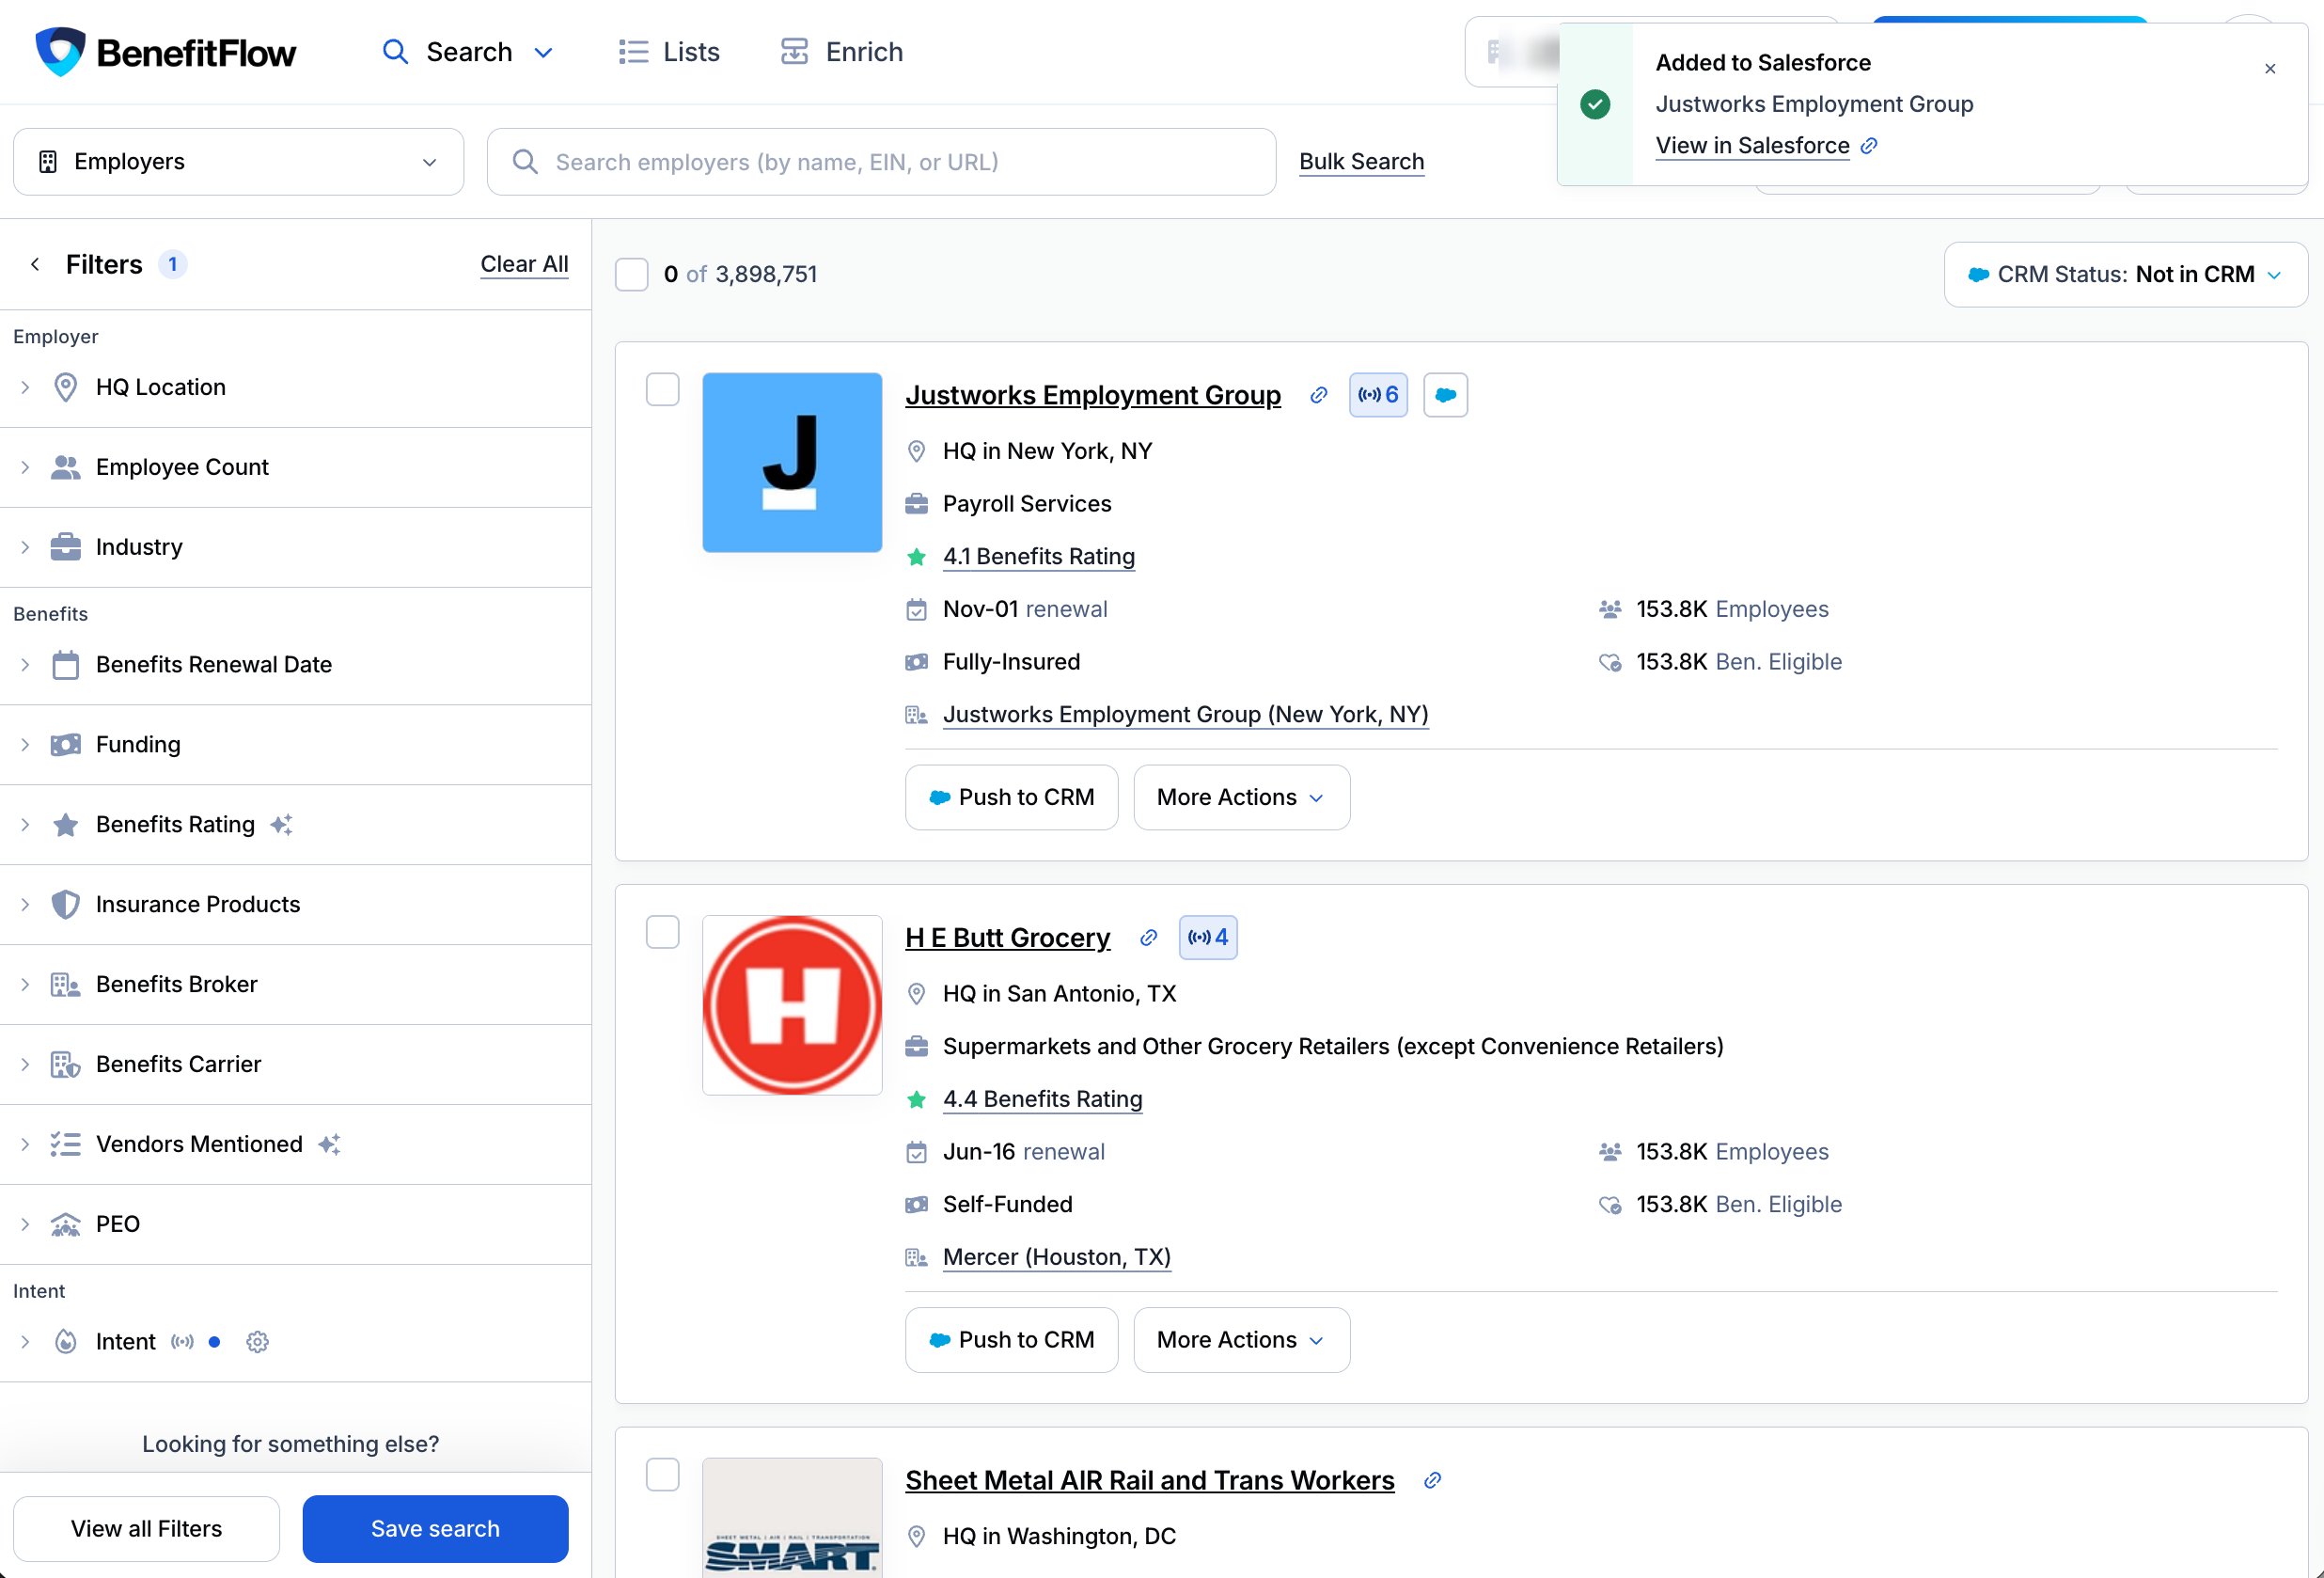Check the Sheet Metal AIR Rail checkbox

coord(662,1474)
